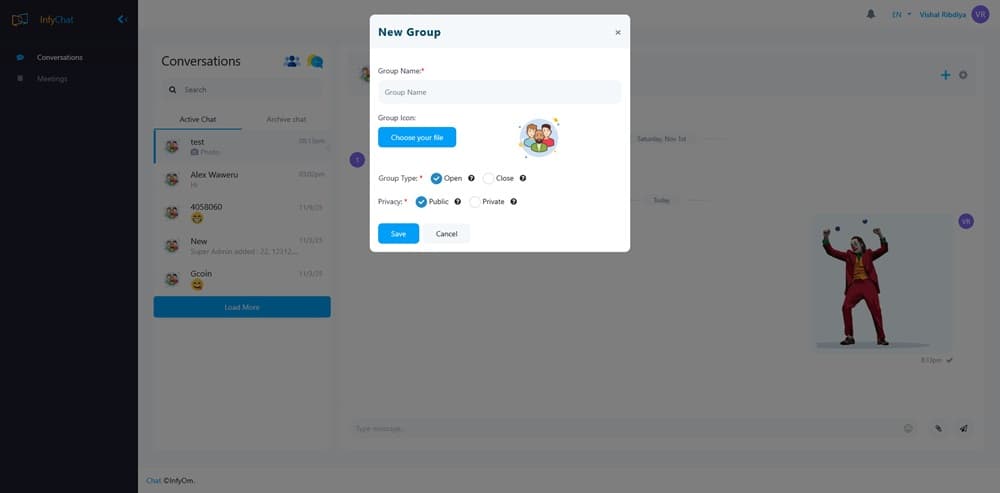Click the notification bell icon

coord(871,14)
